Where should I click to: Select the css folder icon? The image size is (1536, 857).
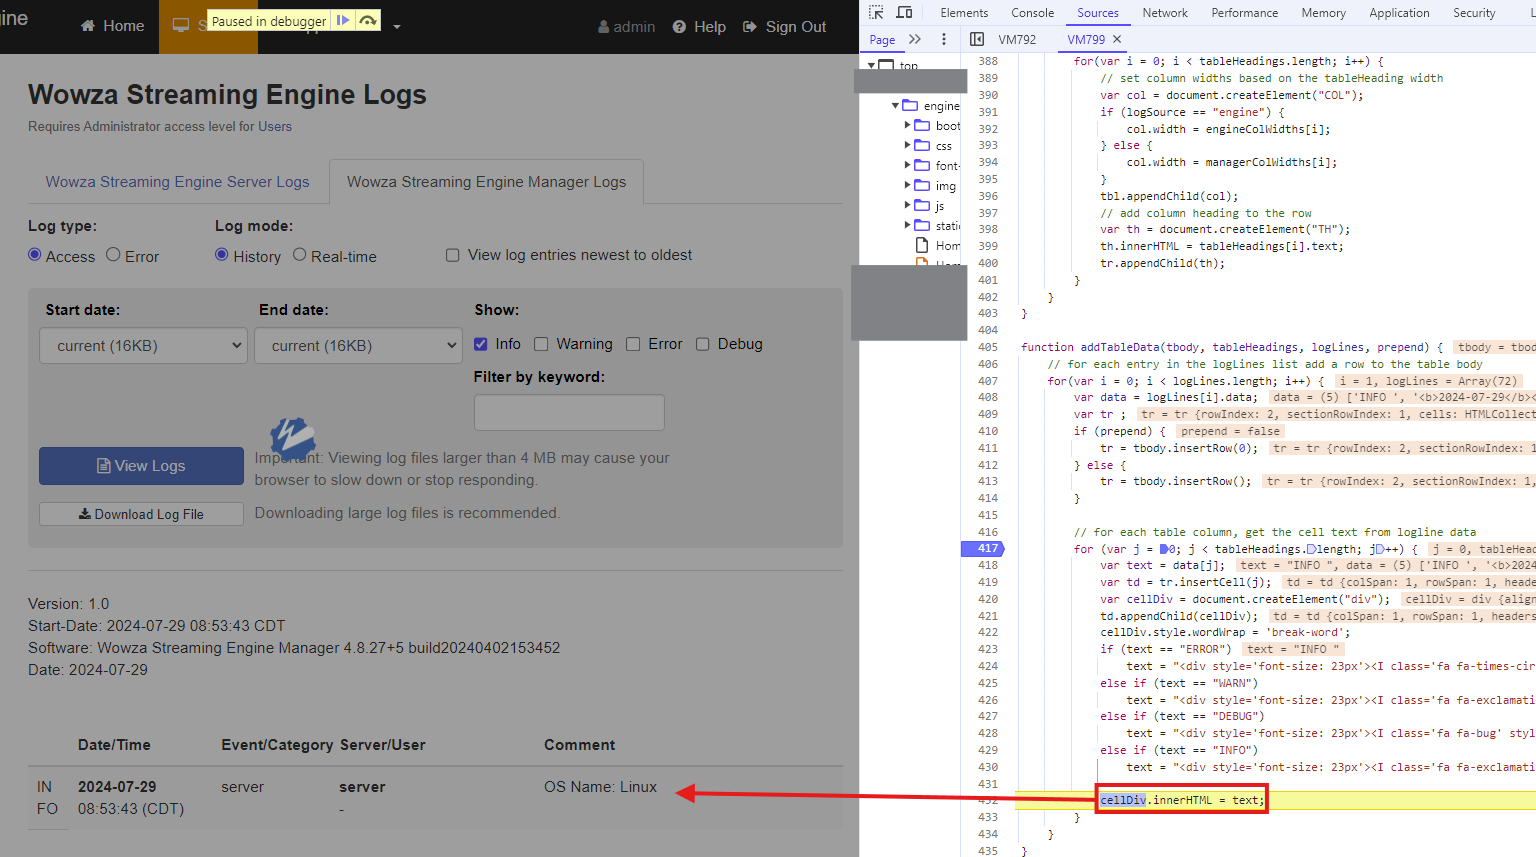point(922,145)
